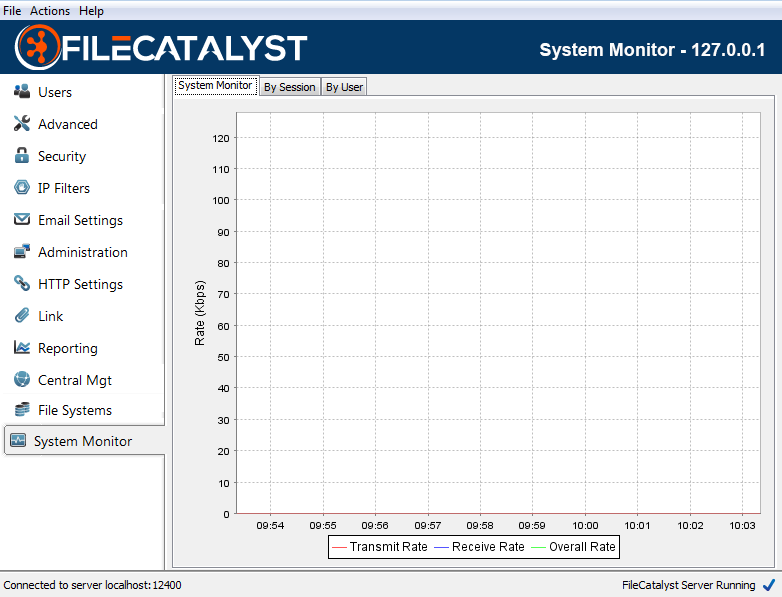Screen dimensions: 782x597
Task: Click the Link paperclip icon
Action: (22, 315)
